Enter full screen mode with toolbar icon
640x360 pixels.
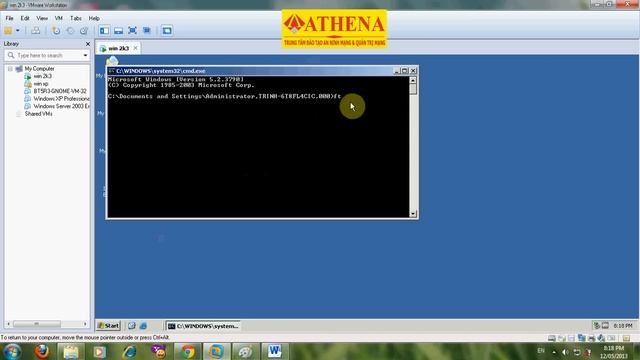point(132,31)
